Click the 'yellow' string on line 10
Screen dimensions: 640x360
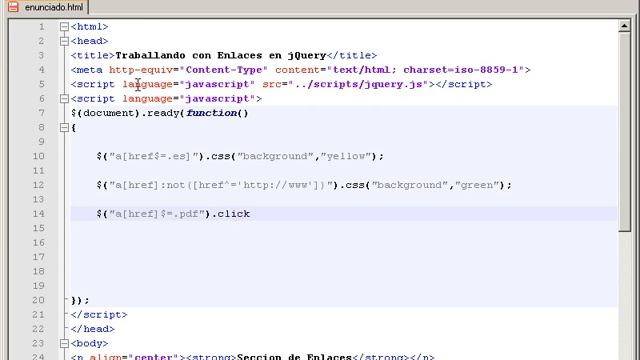click(346, 156)
